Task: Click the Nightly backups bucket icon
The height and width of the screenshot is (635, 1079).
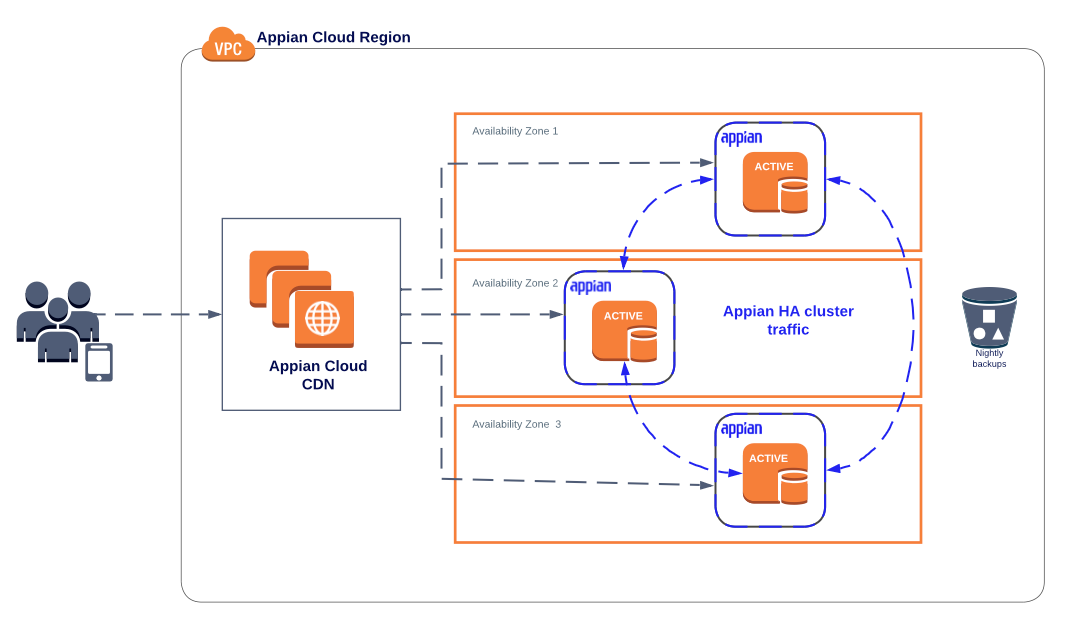Action: click(x=989, y=316)
